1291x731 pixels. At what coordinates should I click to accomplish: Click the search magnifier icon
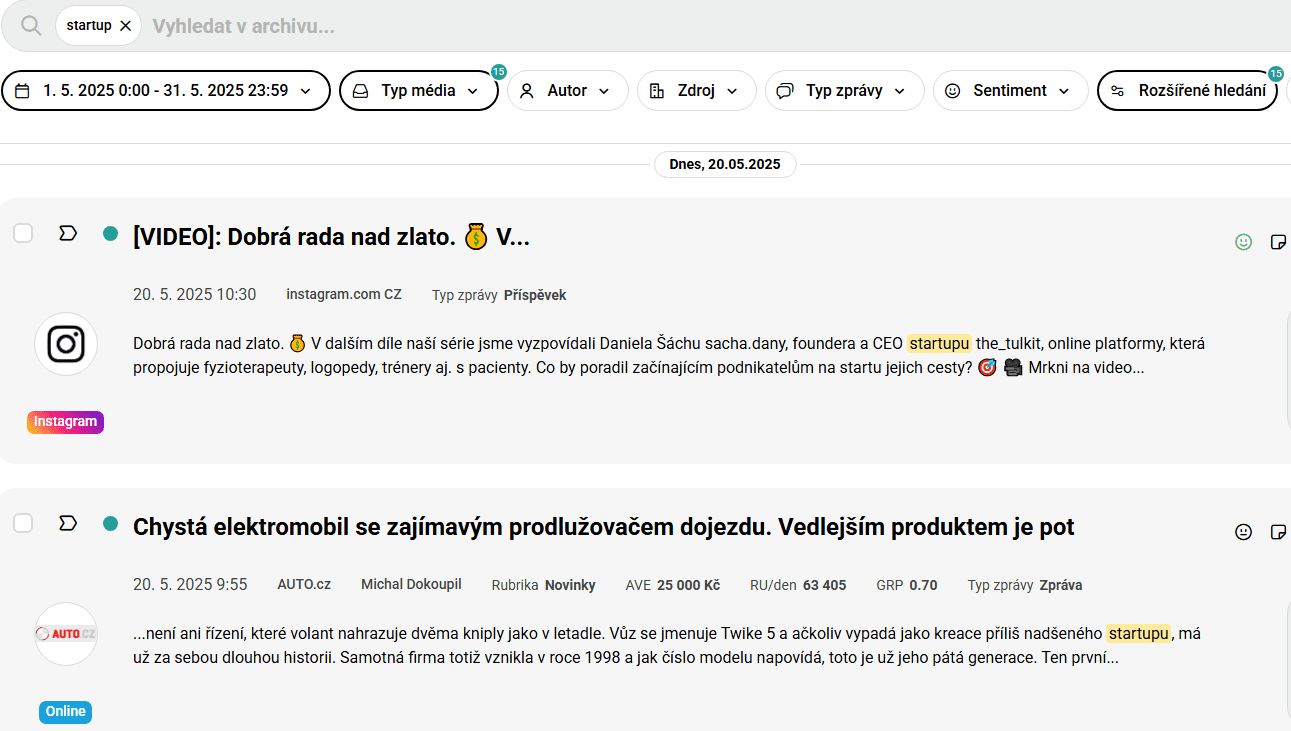click(x=31, y=26)
